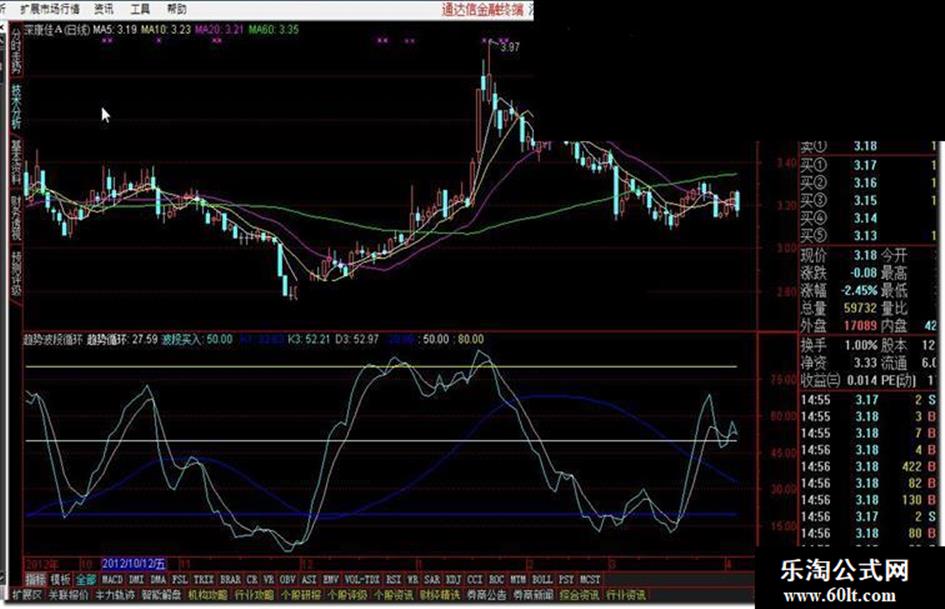Open the 帮助 menu
Image resolution: width=945 pixels, height=609 pixels.
point(176,9)
